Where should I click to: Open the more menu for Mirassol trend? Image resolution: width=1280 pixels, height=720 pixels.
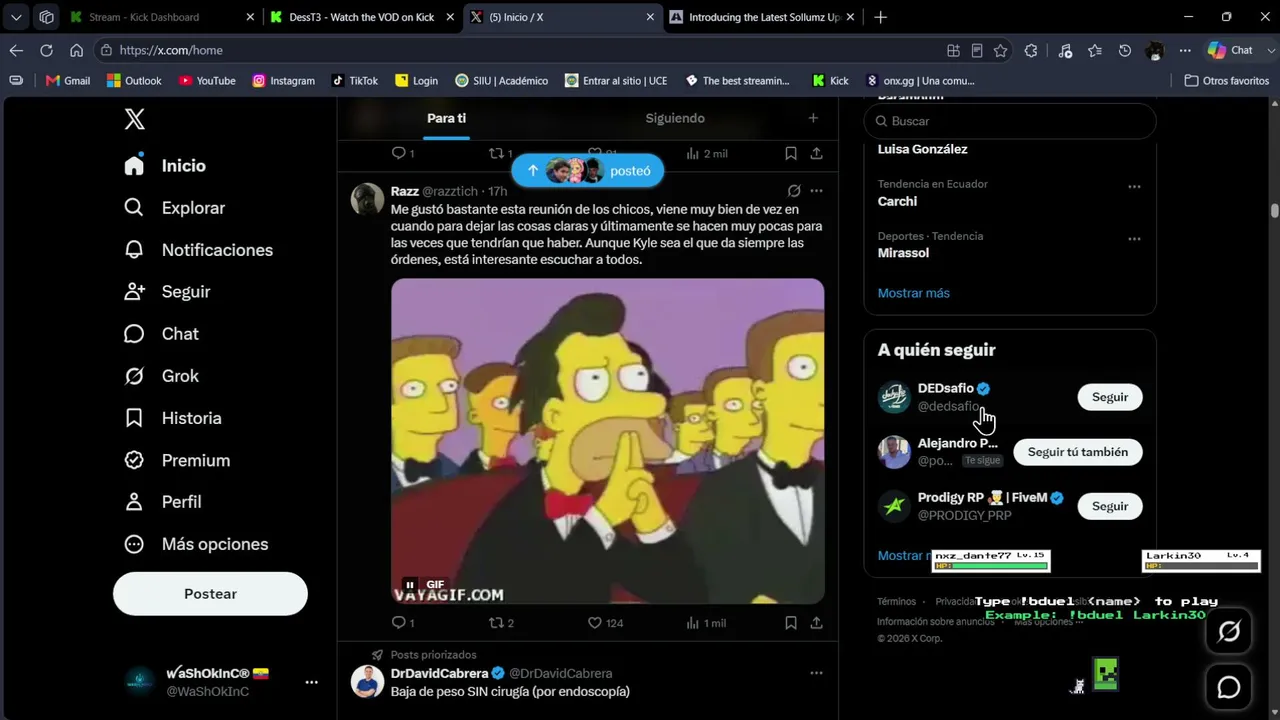1134,240
